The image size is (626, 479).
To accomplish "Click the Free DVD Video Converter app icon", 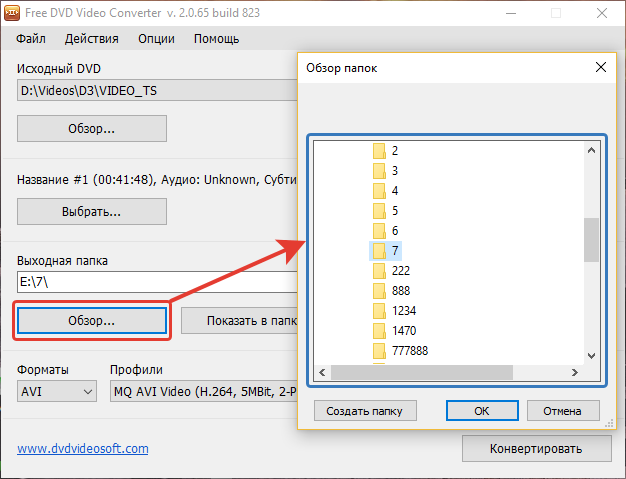I will (x=12, y=12).
